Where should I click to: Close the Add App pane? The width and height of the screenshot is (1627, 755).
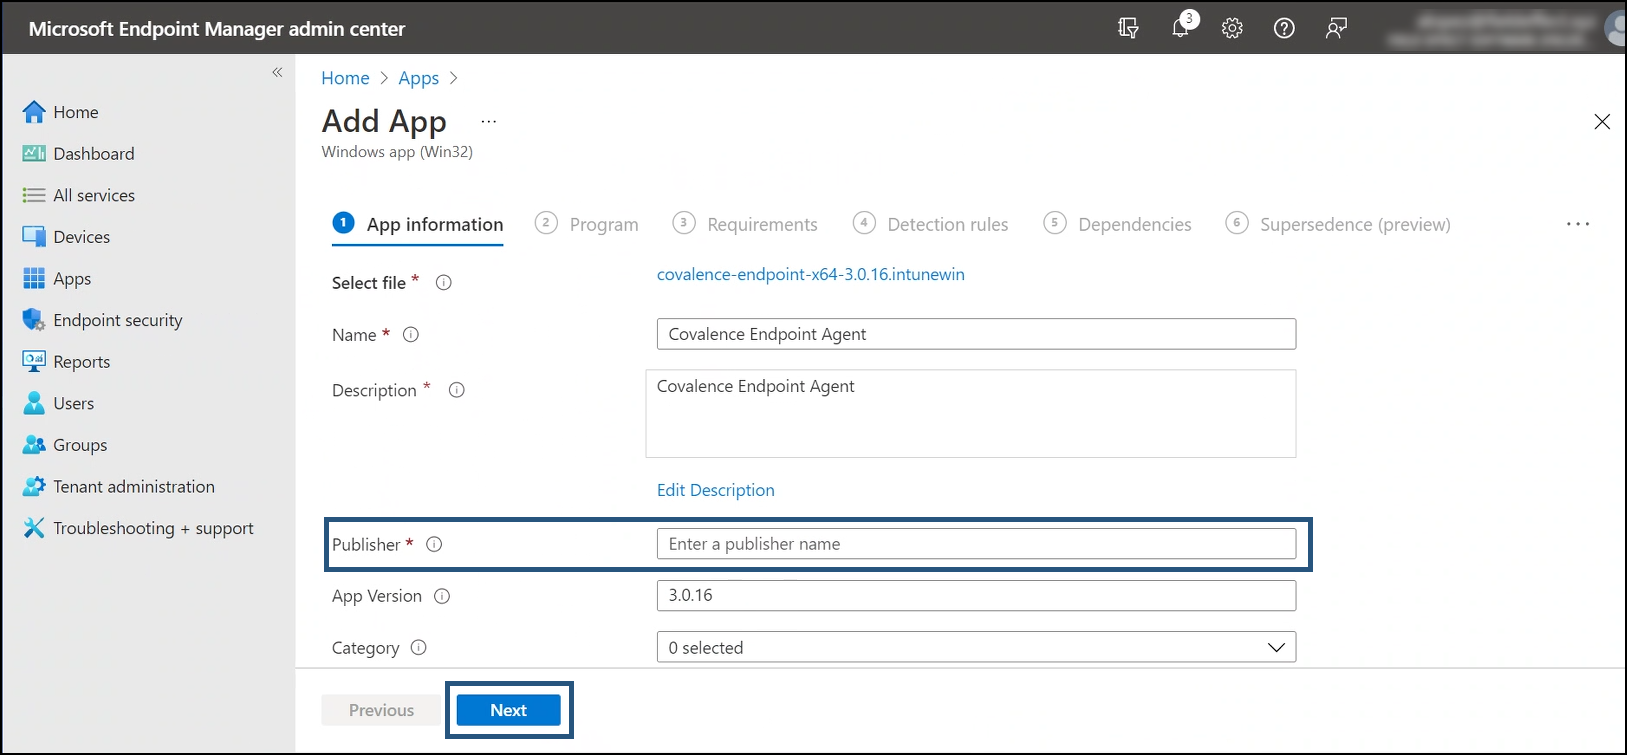pos(1602,122)
